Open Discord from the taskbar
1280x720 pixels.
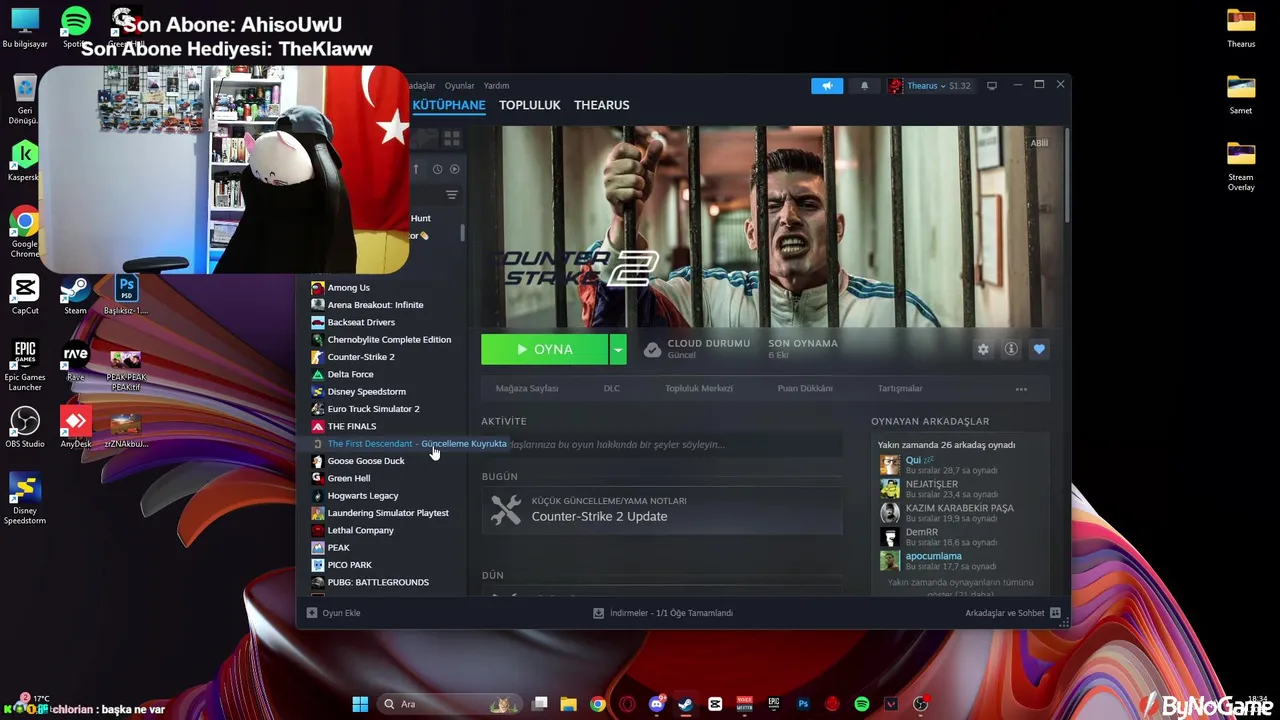656,704
